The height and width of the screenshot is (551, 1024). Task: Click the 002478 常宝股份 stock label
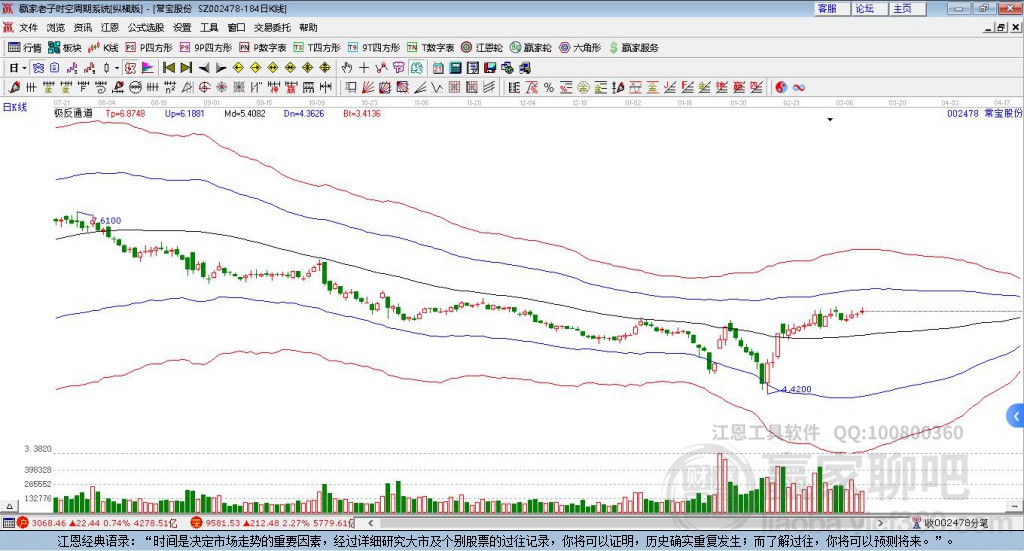tap(985, 113)
